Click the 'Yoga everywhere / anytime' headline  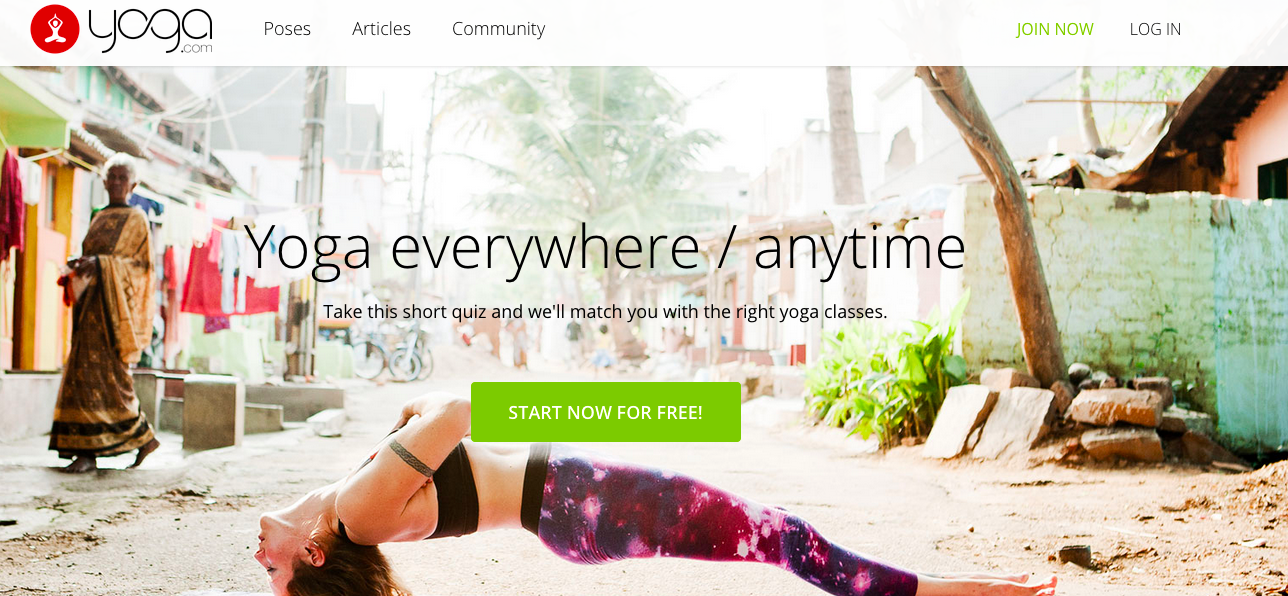pos(605,247)
